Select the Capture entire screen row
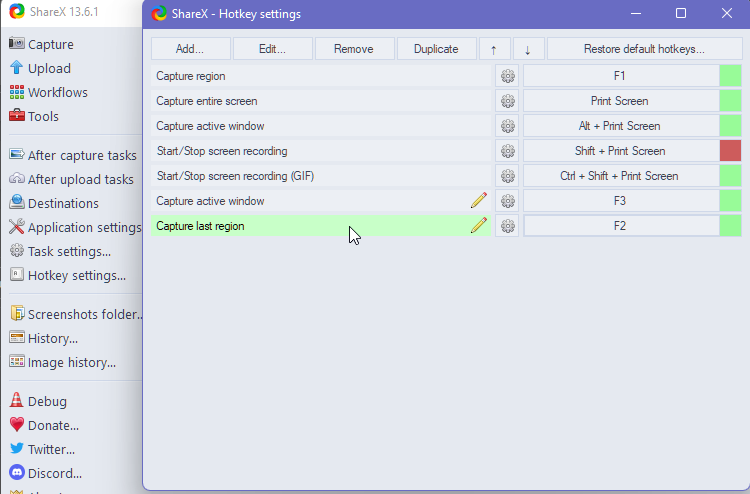The width and height of the screenshot is (750, 494). click(321, 101)
